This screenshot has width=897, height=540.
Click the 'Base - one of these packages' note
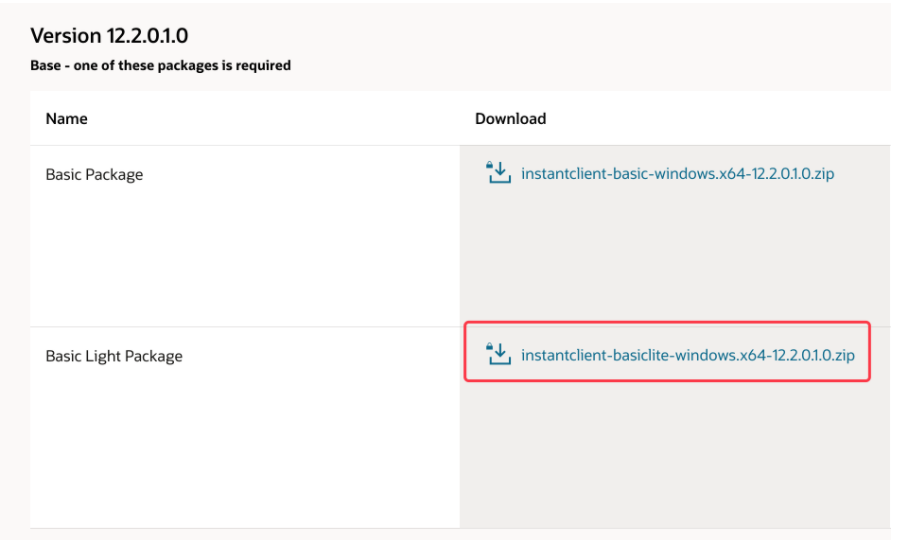[160, 66]
